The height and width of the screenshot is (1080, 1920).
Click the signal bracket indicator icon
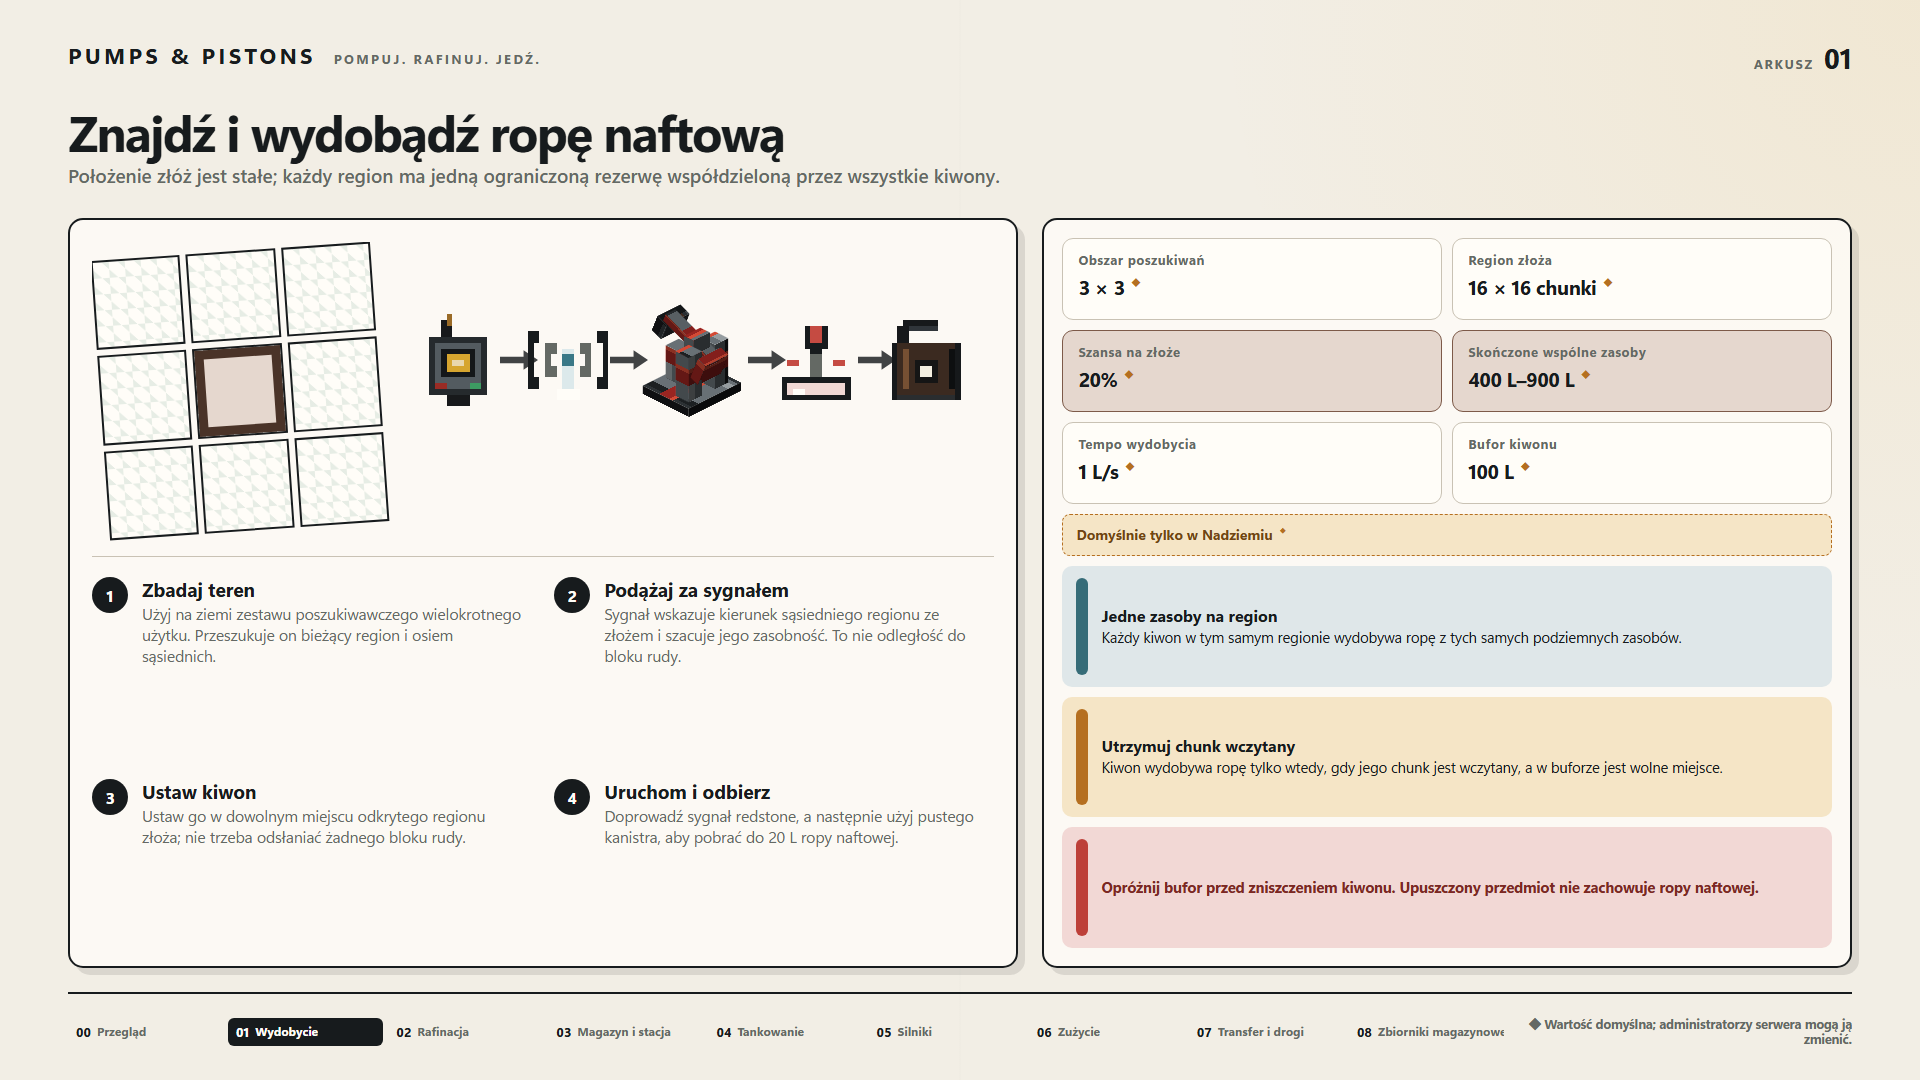point(568,360)
